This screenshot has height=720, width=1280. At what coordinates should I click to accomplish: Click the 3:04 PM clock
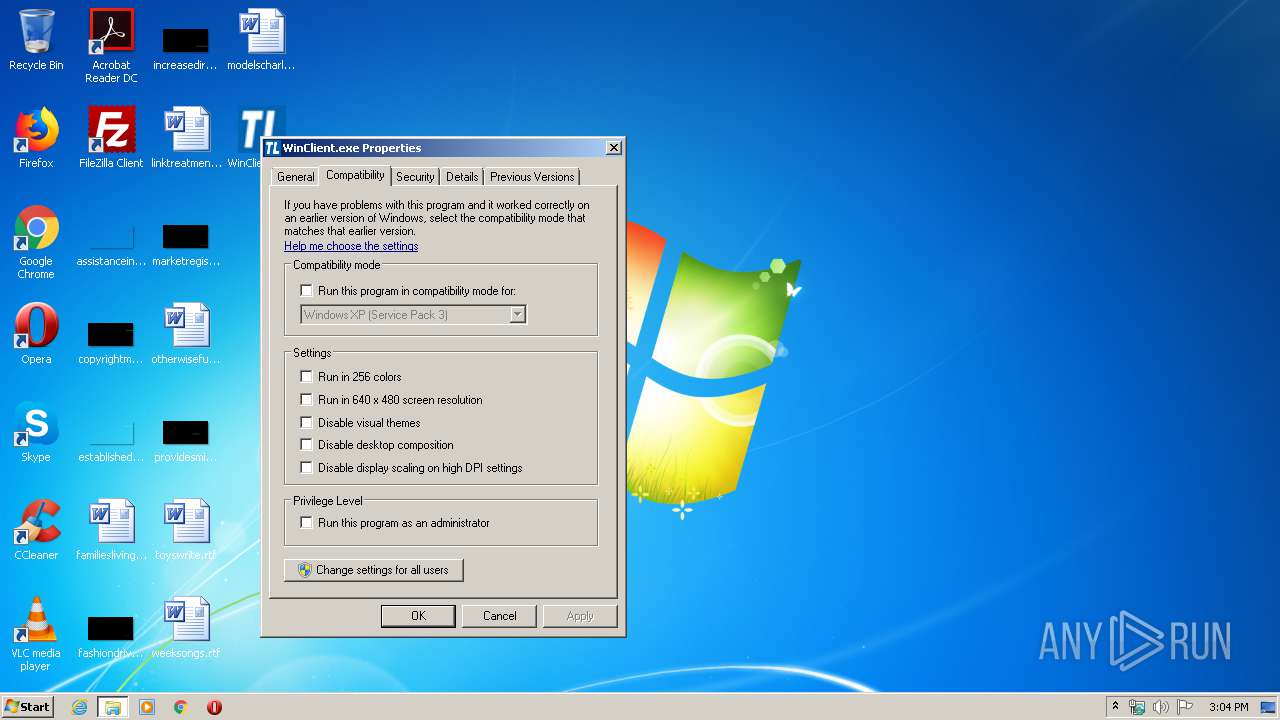click(1228, 707)
